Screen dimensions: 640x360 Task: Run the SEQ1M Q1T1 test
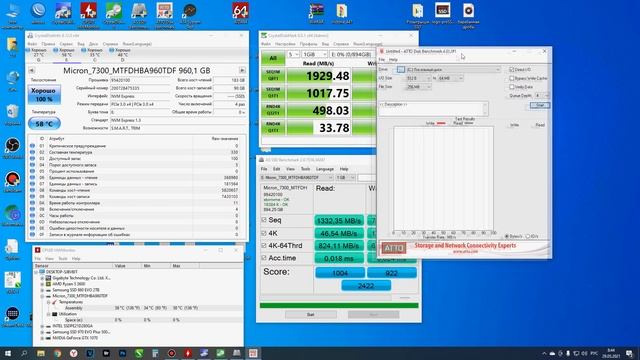click(x=273, y=93)
